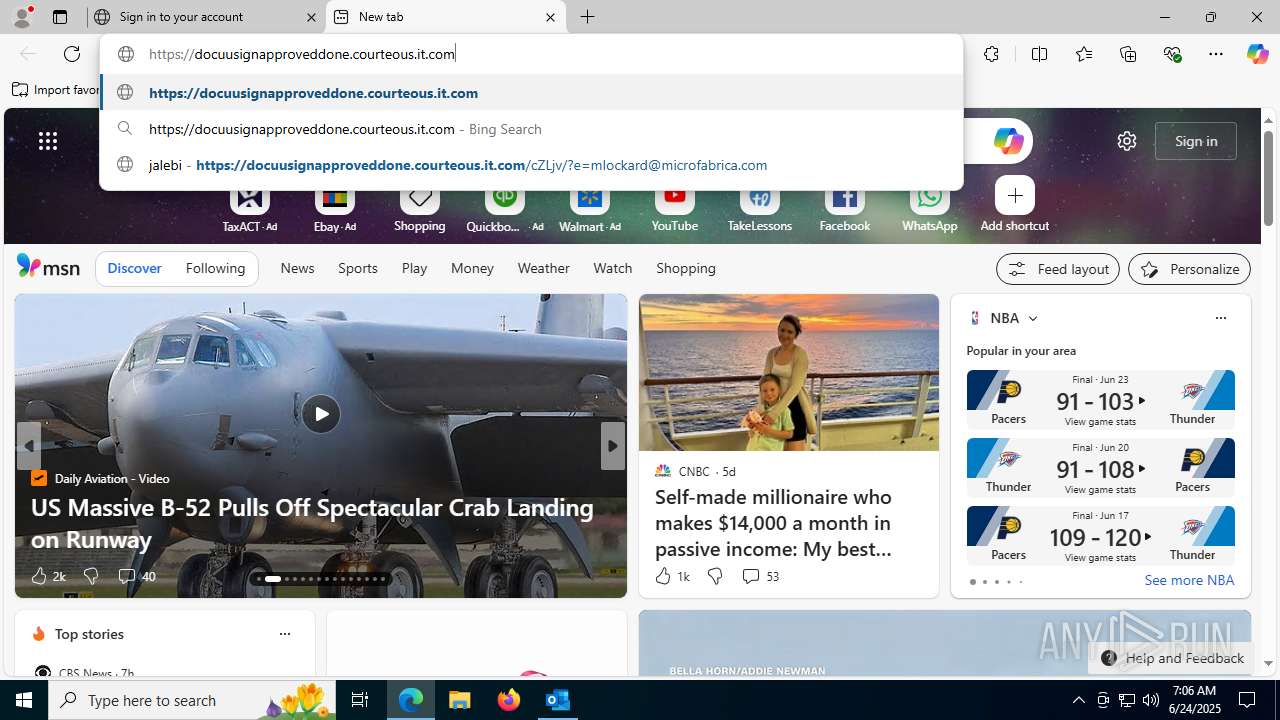Open File Explorer from taskbar
This screenshot has height=720, width=1280.
pos(459,700)
